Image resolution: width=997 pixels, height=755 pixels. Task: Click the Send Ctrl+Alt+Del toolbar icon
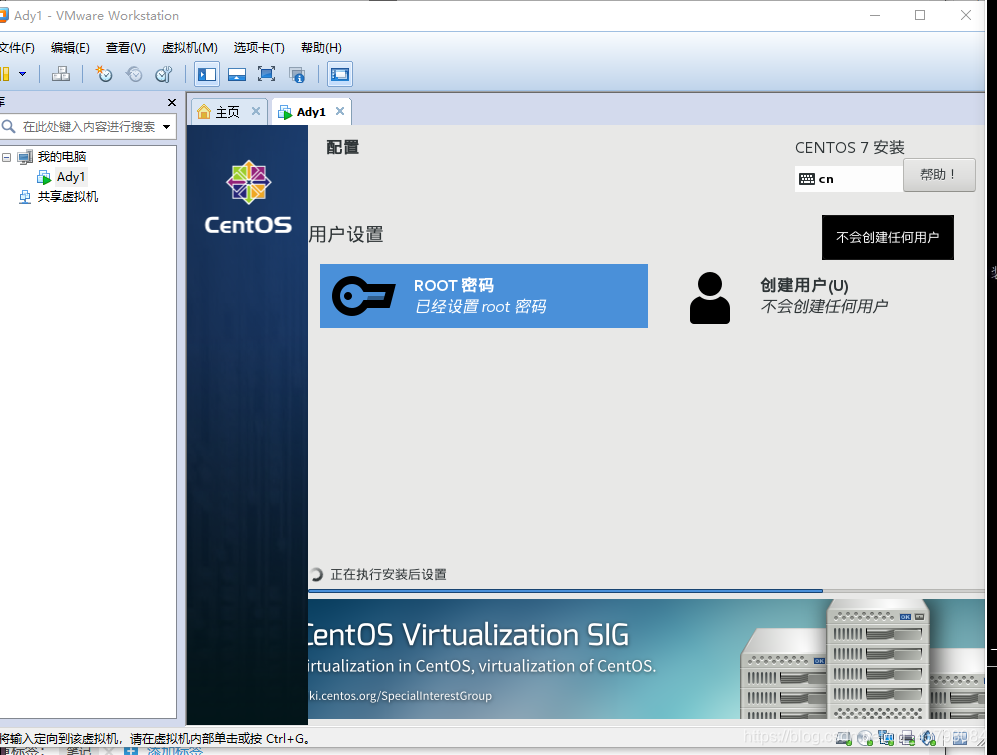[x=61, y=74]
